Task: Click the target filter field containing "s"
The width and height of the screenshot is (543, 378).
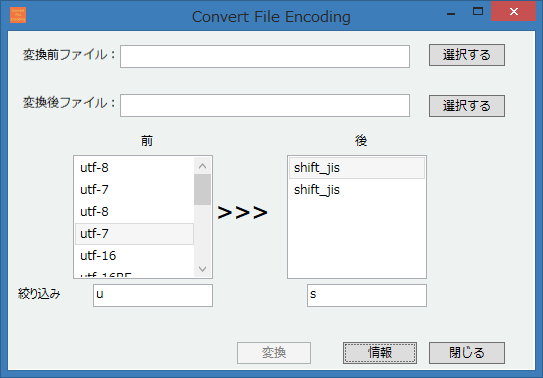Action: (x=367, y=296)
